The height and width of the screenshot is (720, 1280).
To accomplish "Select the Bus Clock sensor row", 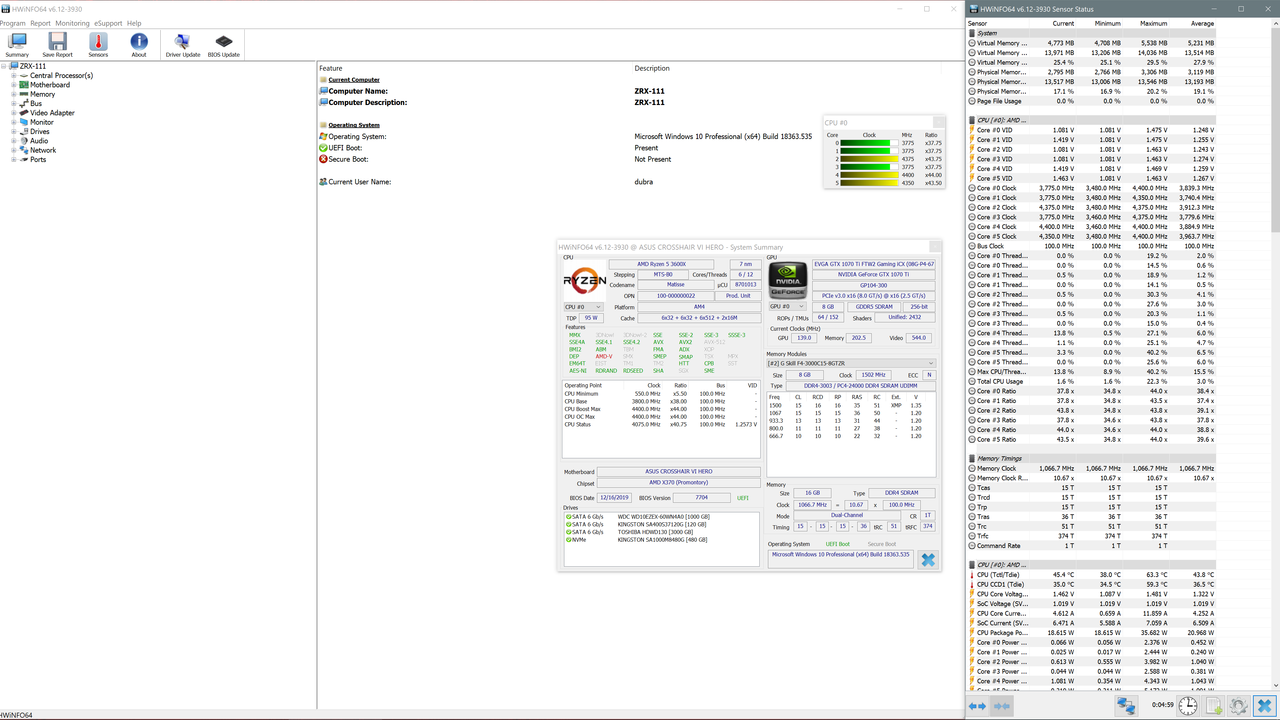I will point(1092,246).
